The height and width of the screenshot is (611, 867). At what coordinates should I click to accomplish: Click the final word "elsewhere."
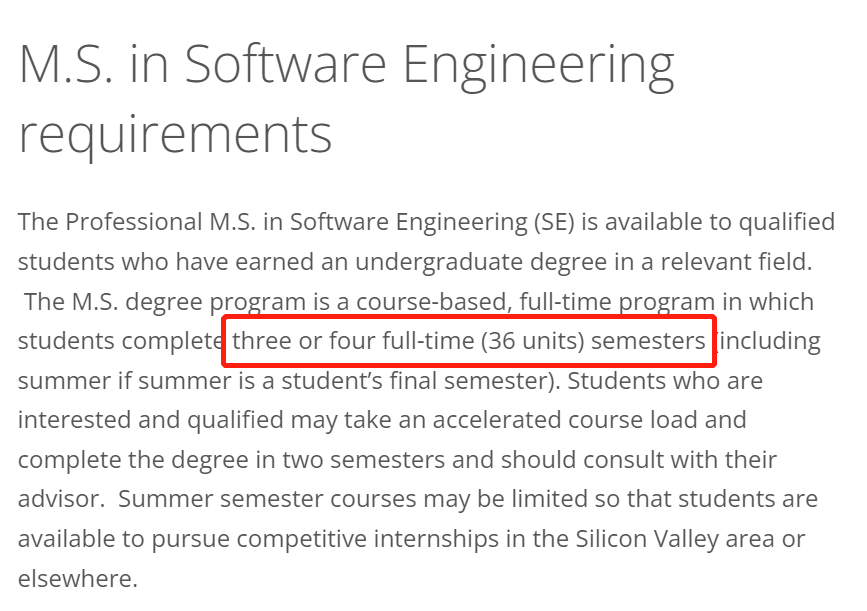pyautogui.click(x=77, y=579)
